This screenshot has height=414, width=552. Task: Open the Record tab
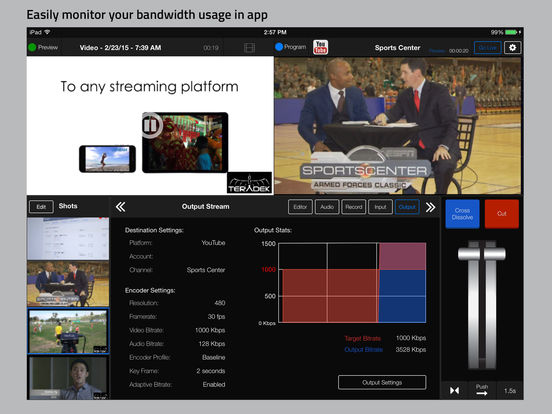coord(354,207)
